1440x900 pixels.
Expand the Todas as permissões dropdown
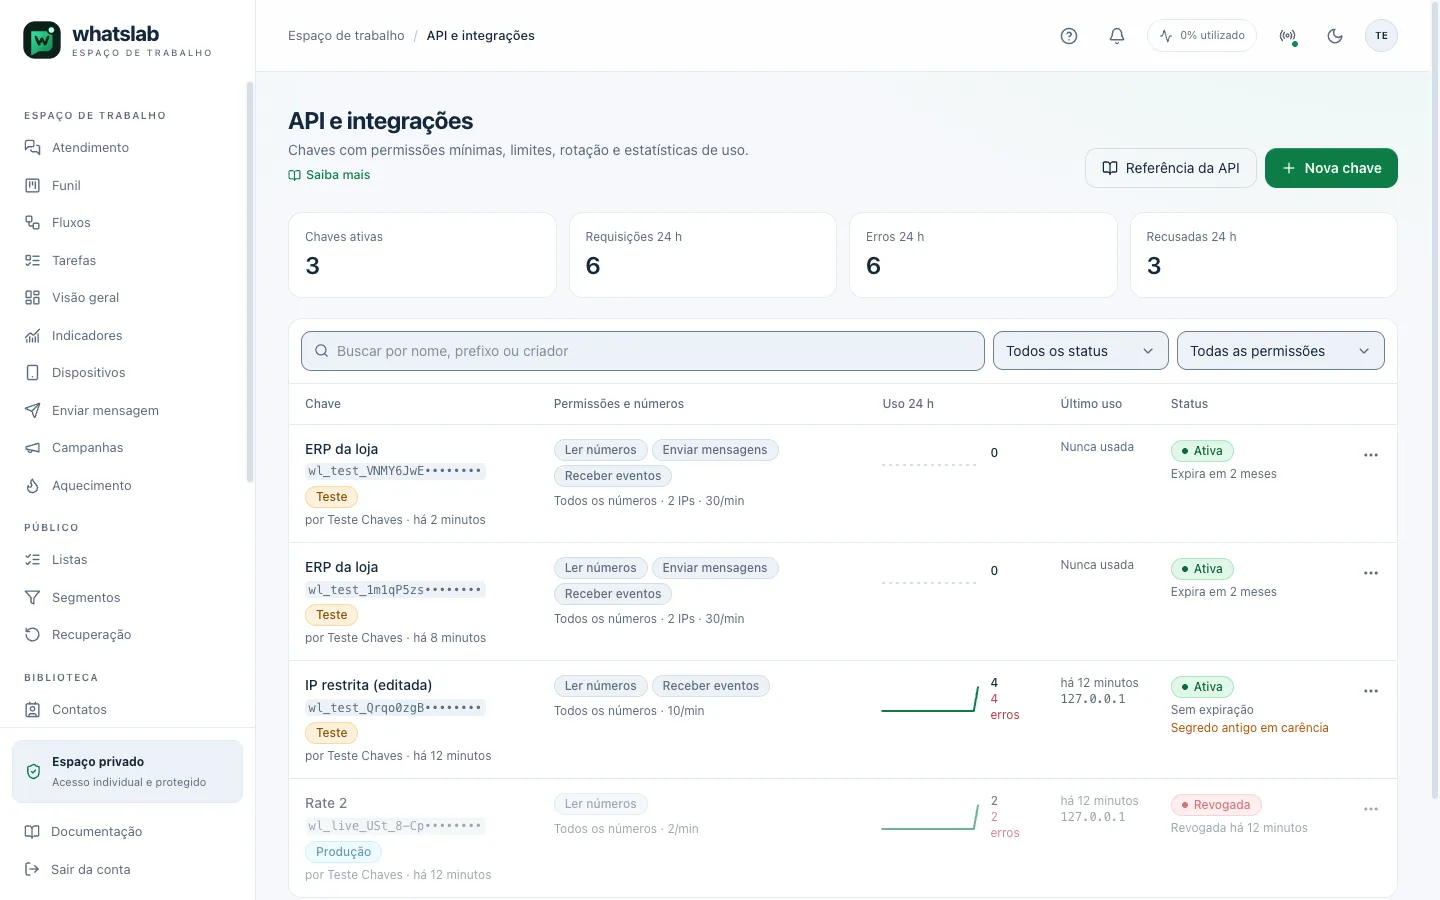tap(1281, 351)
